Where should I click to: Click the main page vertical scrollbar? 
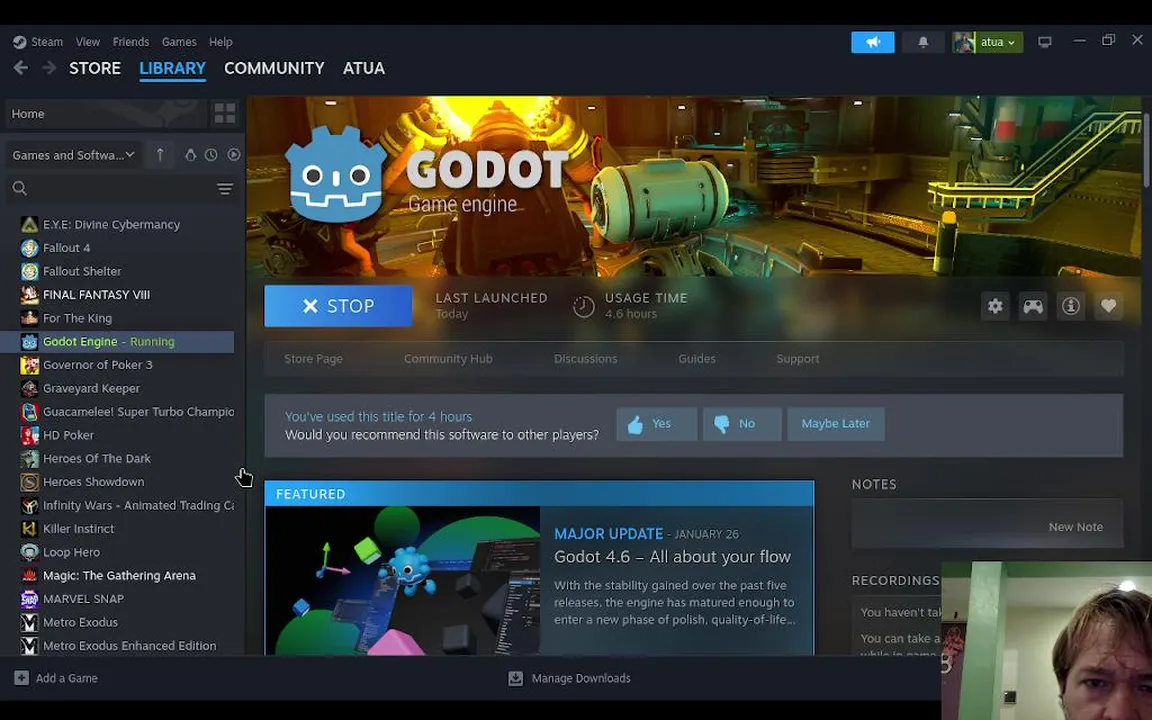pyautogui.click(x=1147, y=151)
